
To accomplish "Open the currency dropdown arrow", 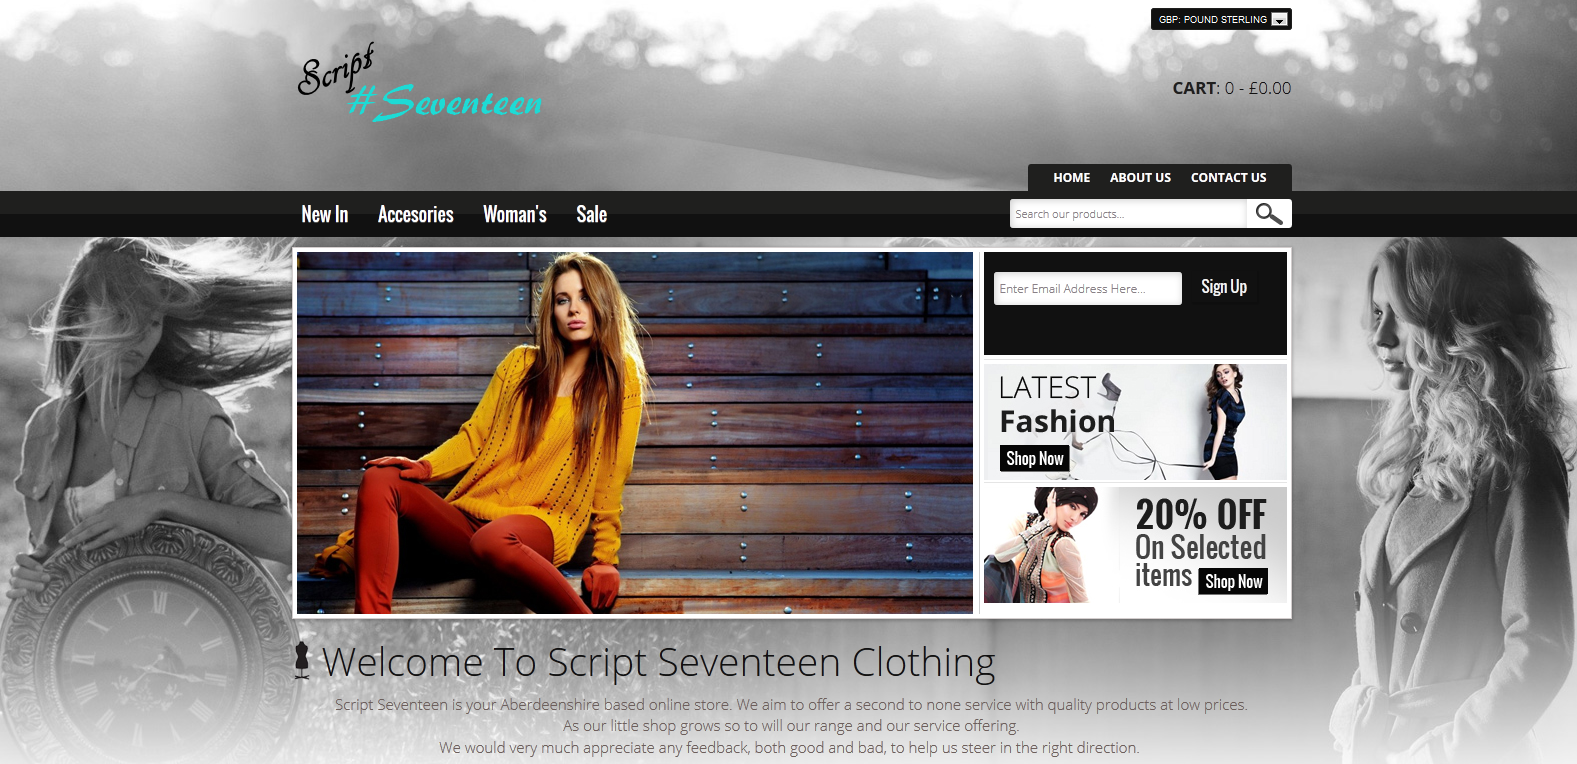I will (x=1279, y=20).
